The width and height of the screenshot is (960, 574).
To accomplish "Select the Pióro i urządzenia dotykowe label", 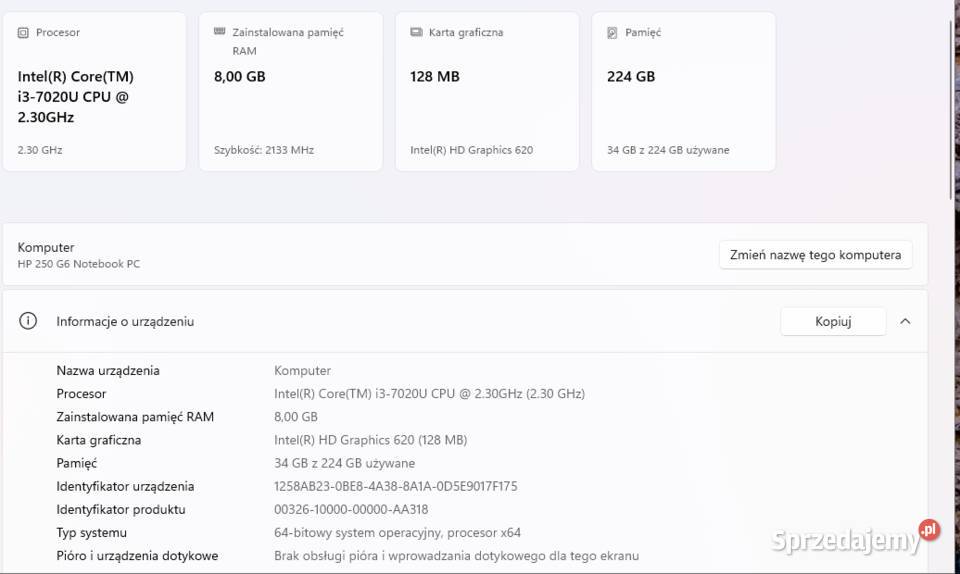I will pos(137,556).
